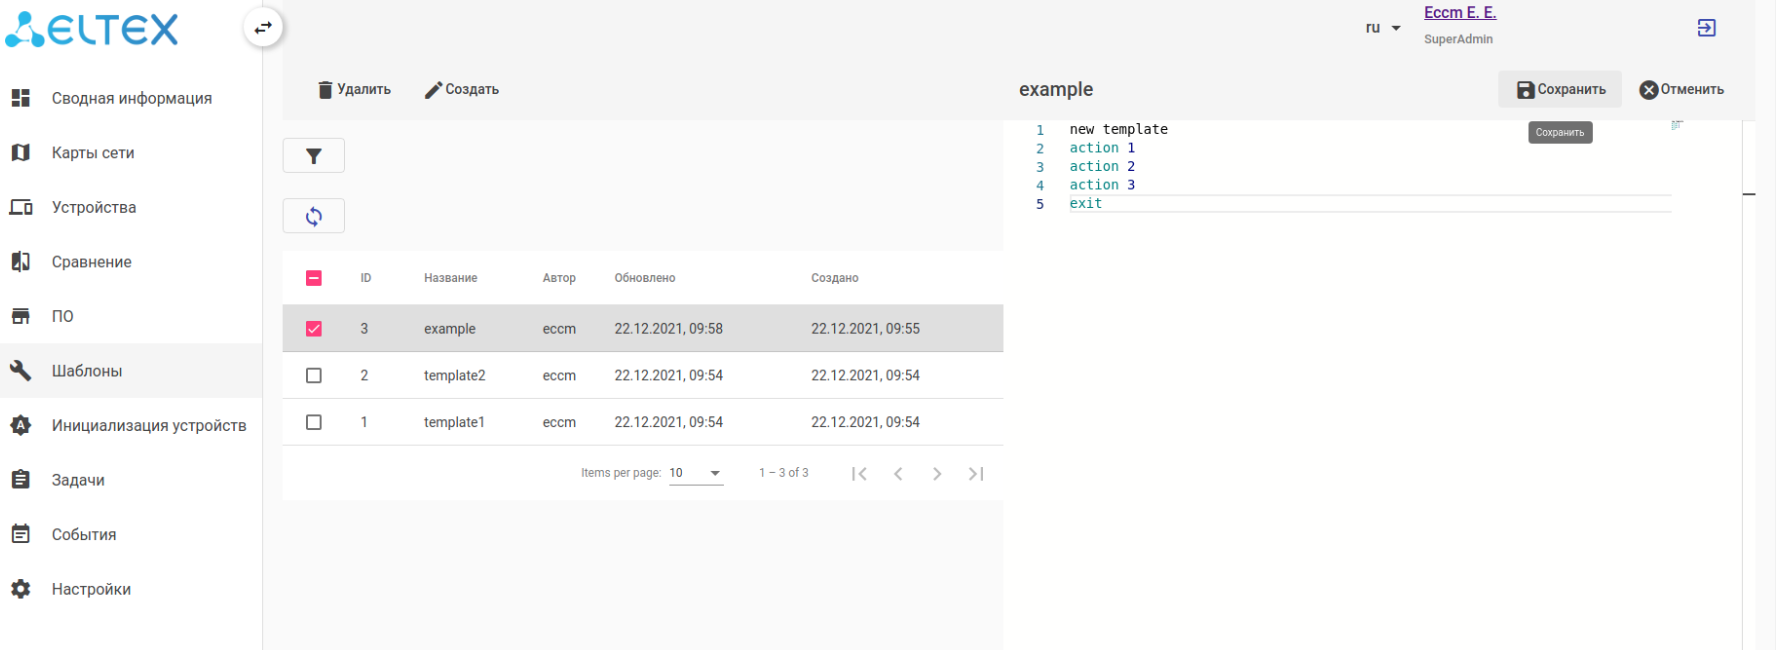The height and width of the screenshot is (650, 1776).
Task: Open the Устройства menu section
Action: pyautogui.click(x=94, y=208)
